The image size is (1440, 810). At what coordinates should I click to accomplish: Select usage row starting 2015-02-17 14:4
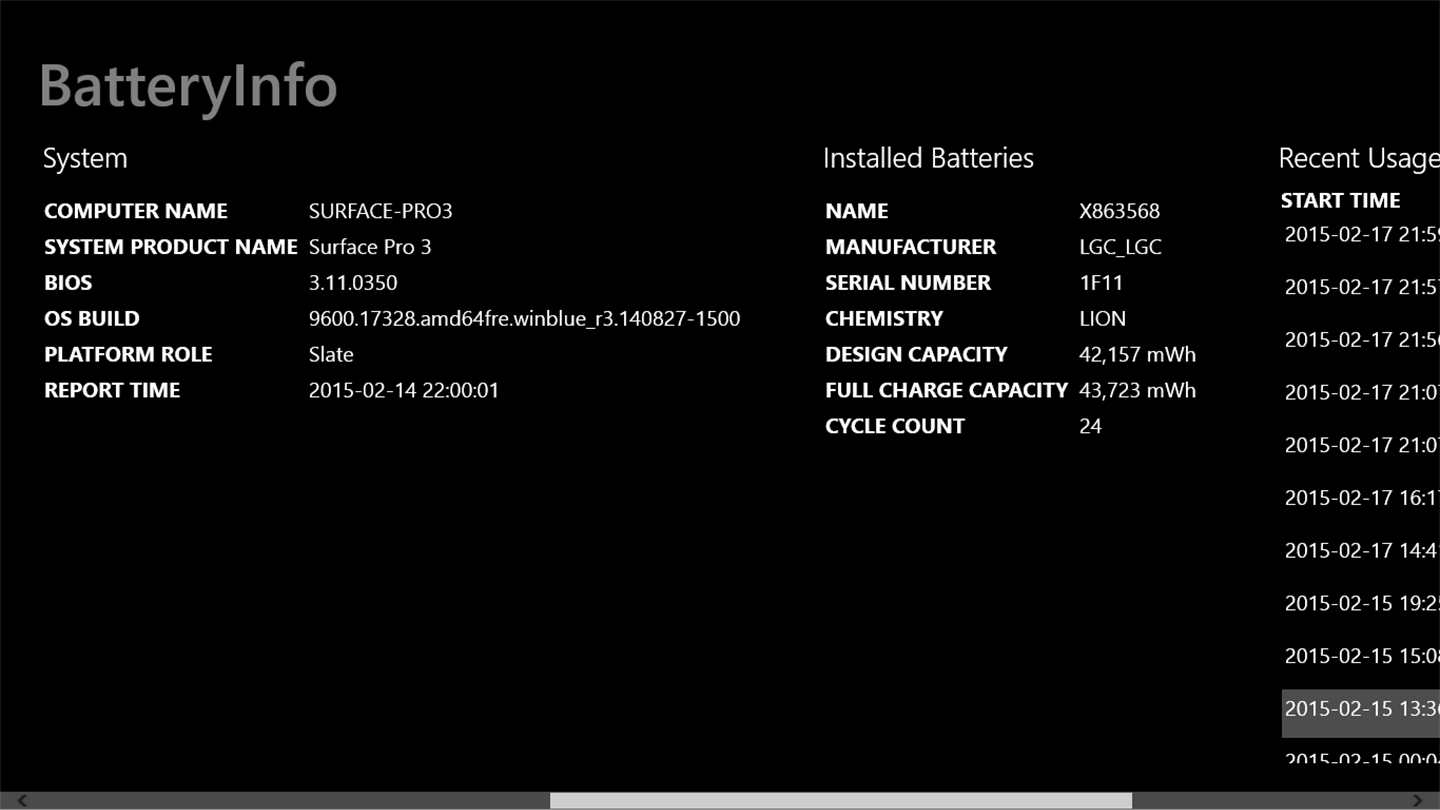pos(1361,550)
